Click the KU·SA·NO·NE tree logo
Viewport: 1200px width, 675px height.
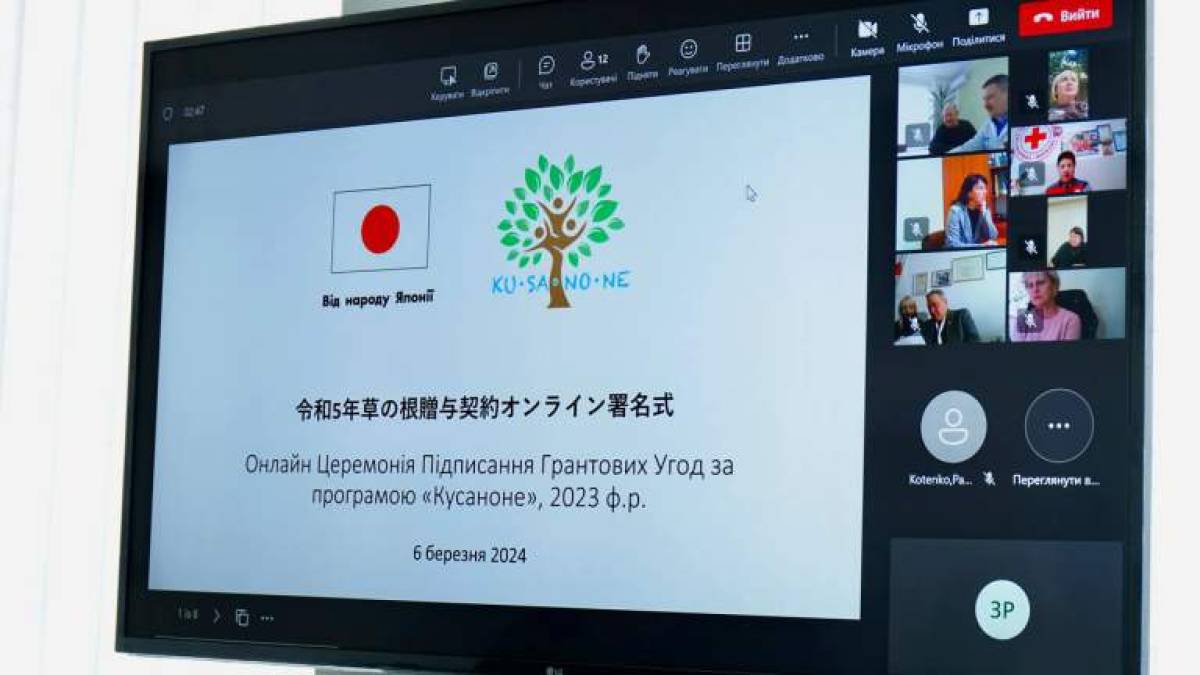(x=560, y=231)
